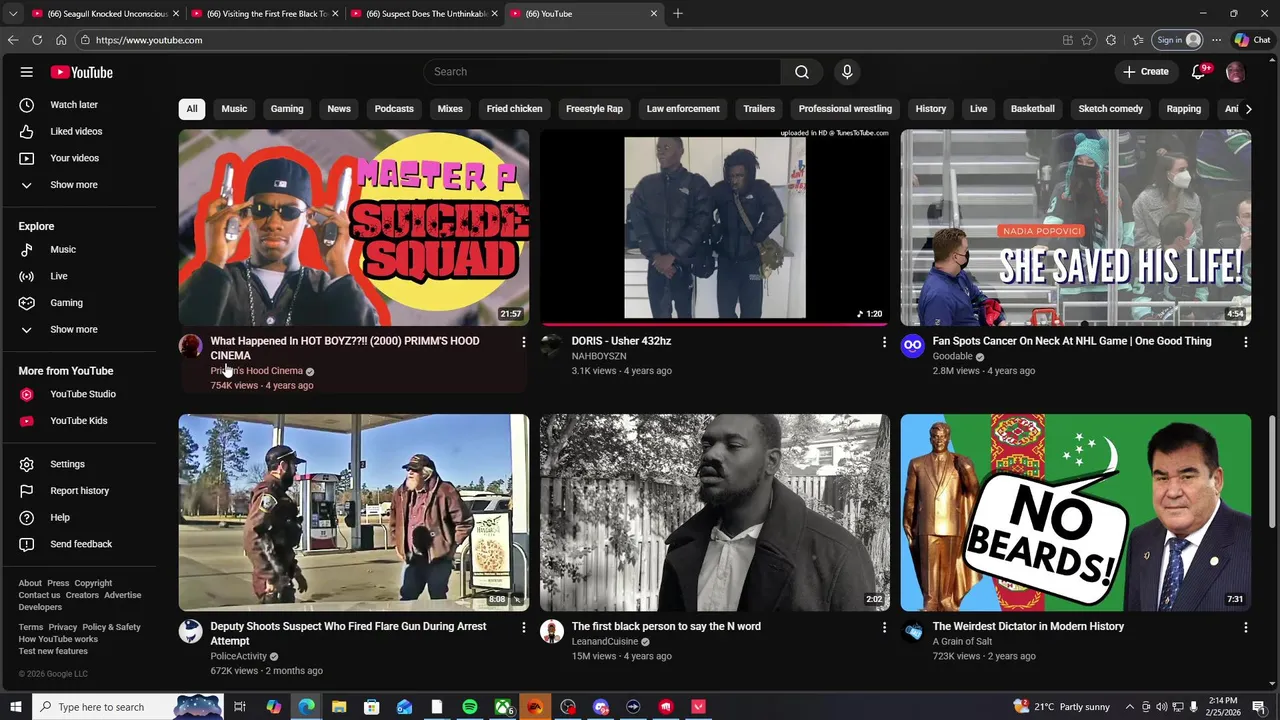Bookmark this page with the star icon
This screenshot has width=1280, height=720.
point(1087,40)
